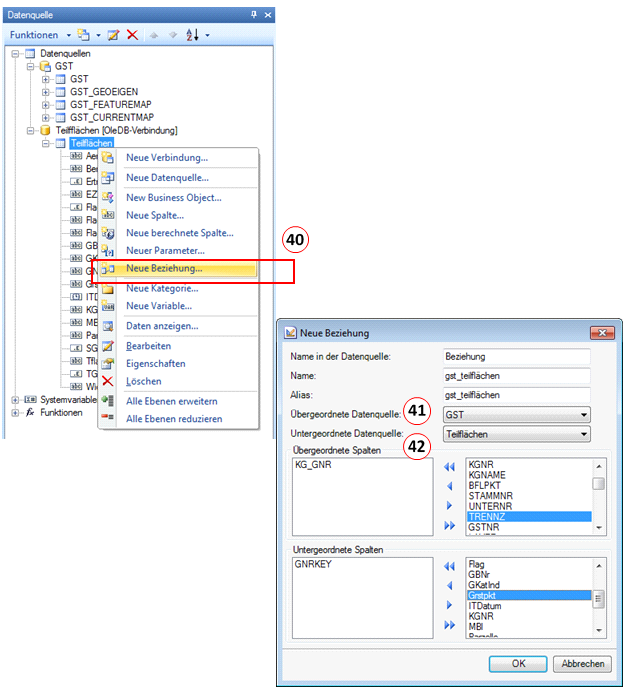
Task: Collapse the Datenquellen root node
Action: tap(15, 53)
